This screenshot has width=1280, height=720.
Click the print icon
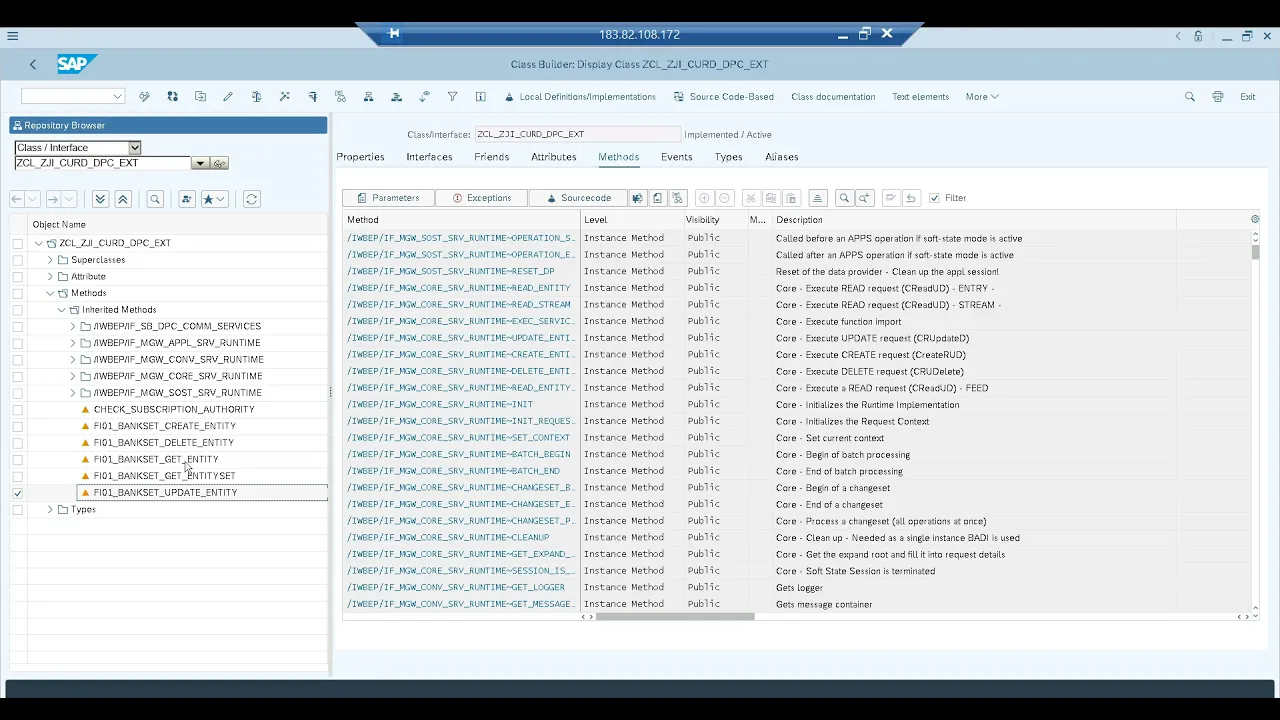coord(1217,97)
